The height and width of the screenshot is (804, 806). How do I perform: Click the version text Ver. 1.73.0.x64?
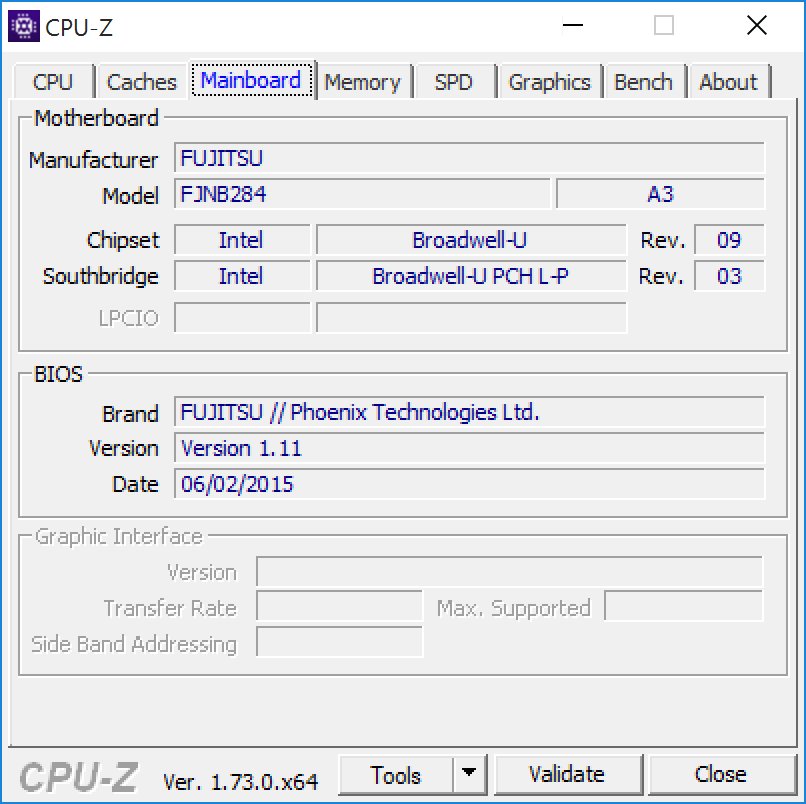coord(241,782)
